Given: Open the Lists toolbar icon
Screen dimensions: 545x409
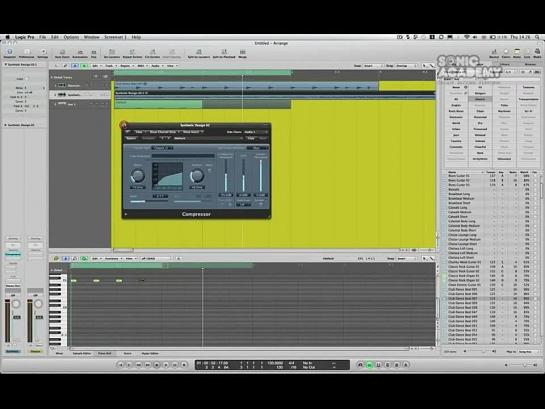Looking at the screenshot, I should 527,53.
